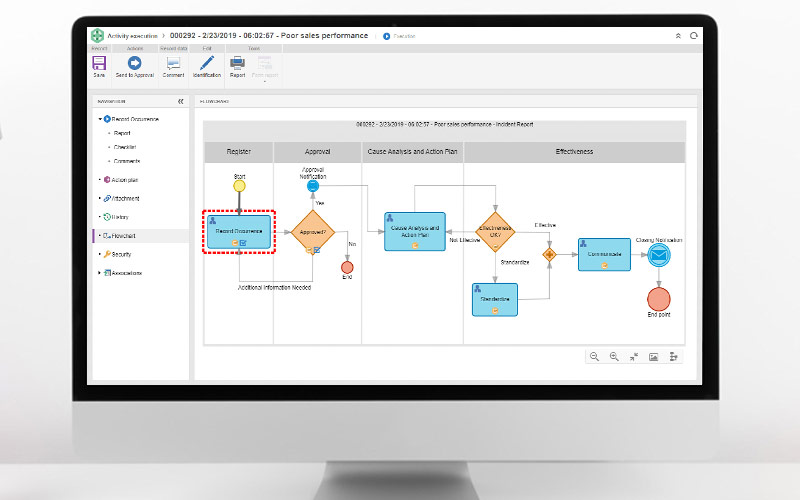This screenshot has width=800, height=500.
Task: Select Action plan in the navigation panel
Action: [x=125, y=180]
